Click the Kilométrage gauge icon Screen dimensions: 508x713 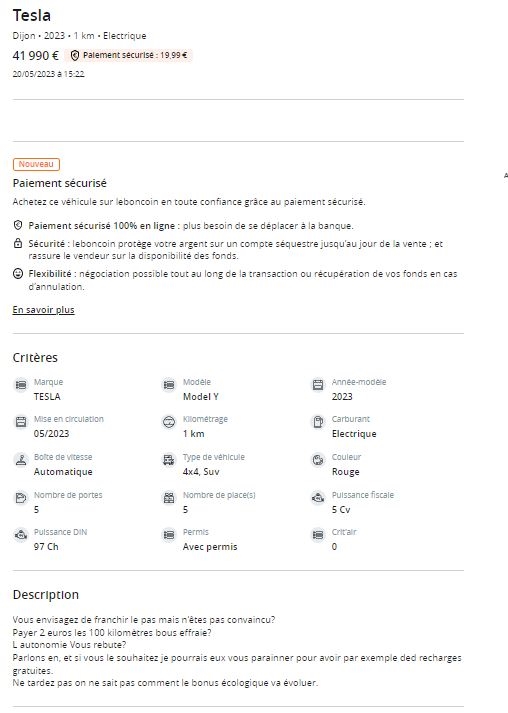point(169,422)
